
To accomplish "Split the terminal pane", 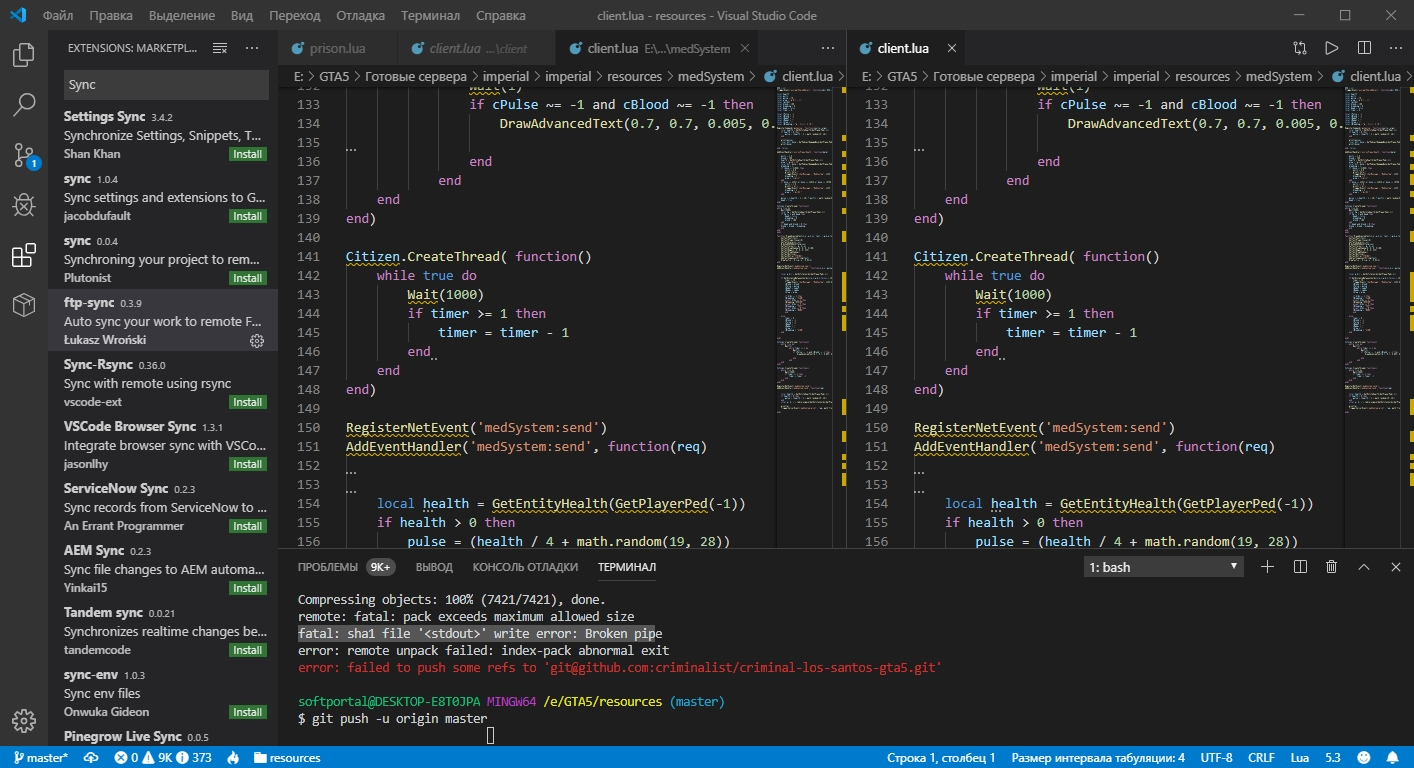I will tap(1300, 567).
